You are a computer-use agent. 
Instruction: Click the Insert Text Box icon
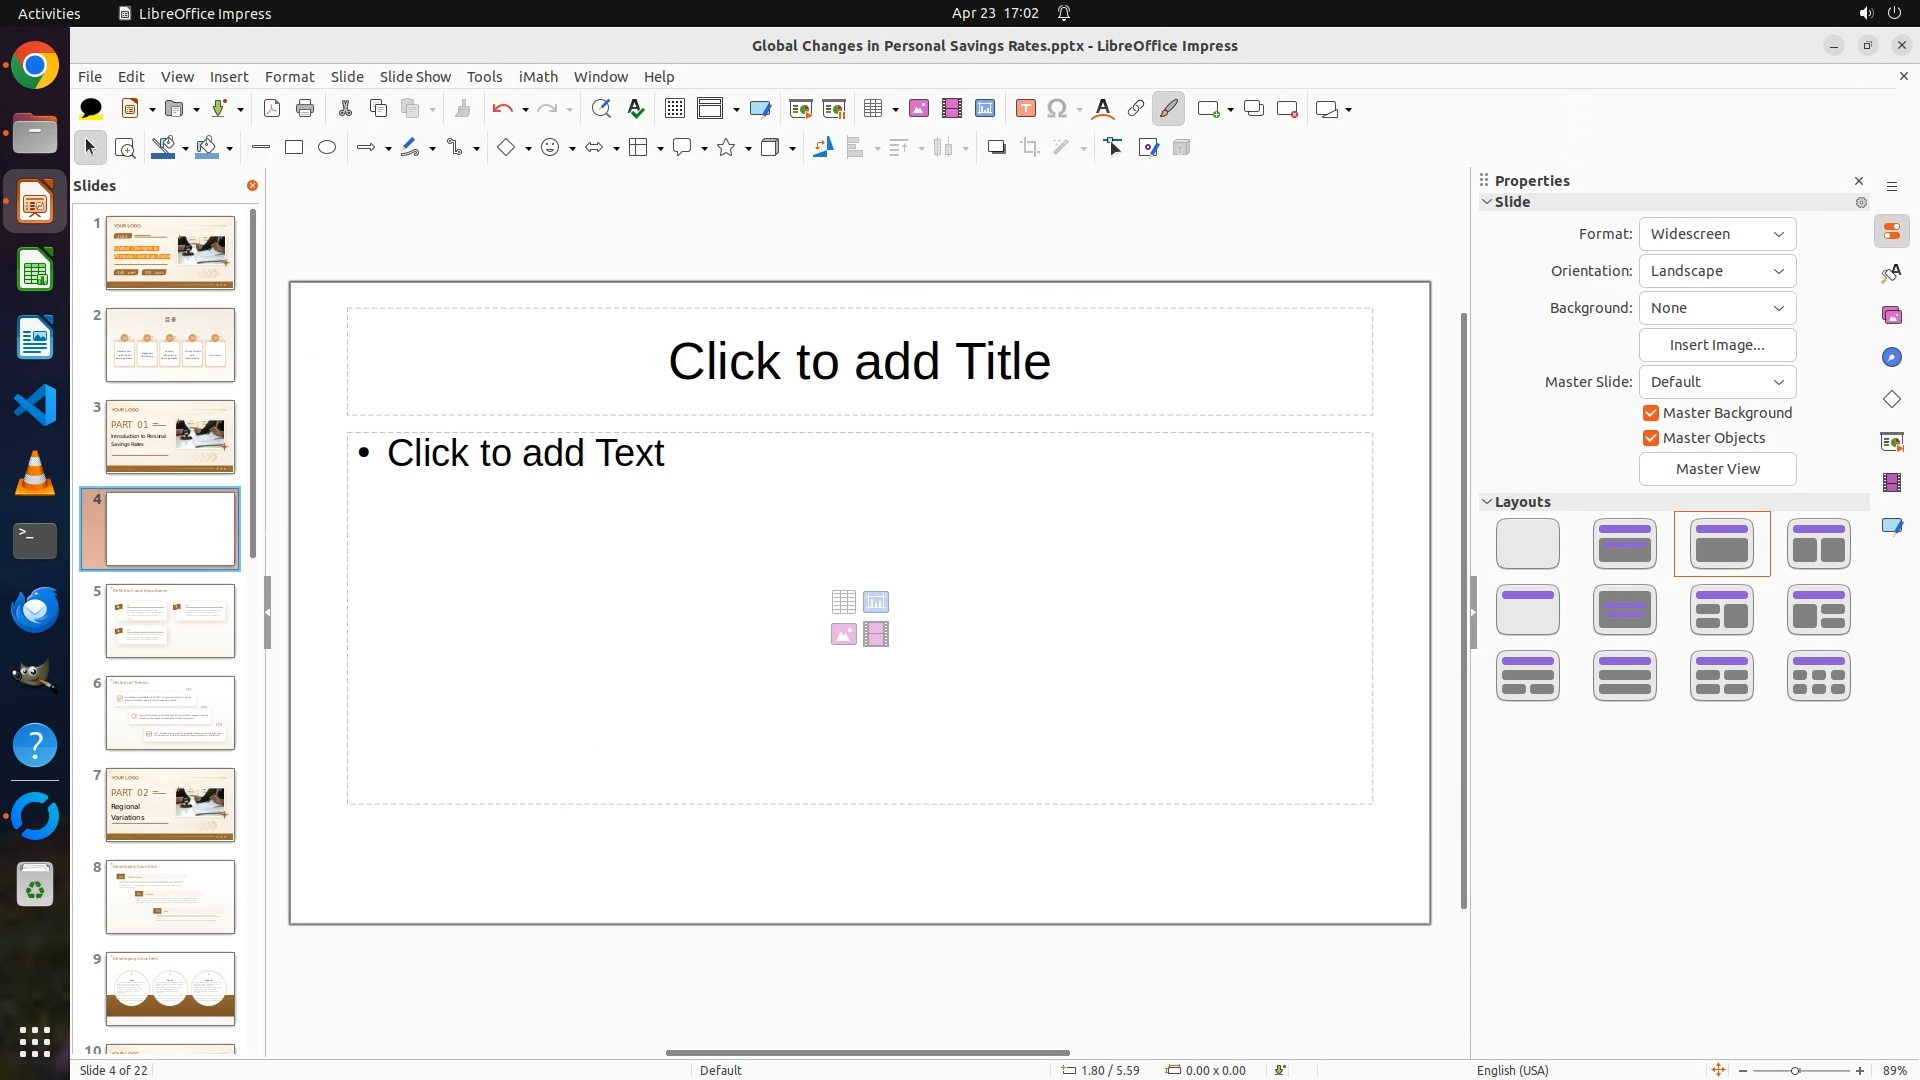coord(1025,109)
